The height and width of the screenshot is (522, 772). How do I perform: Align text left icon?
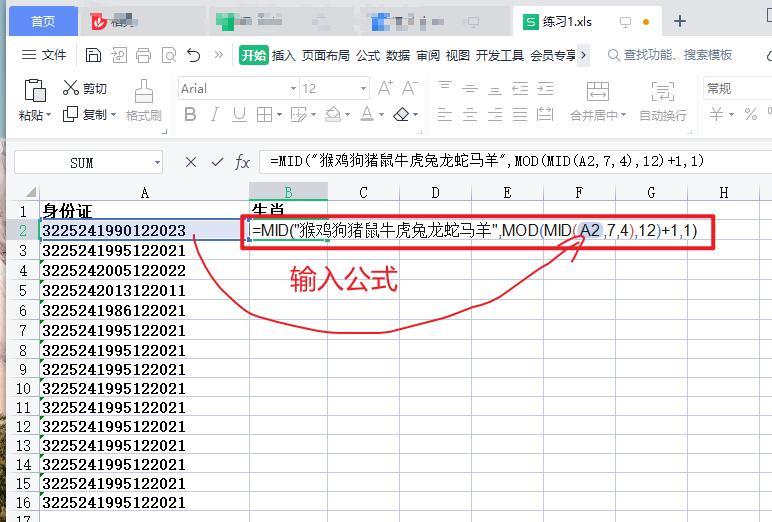pyautogui.click(x=445, y=115)
